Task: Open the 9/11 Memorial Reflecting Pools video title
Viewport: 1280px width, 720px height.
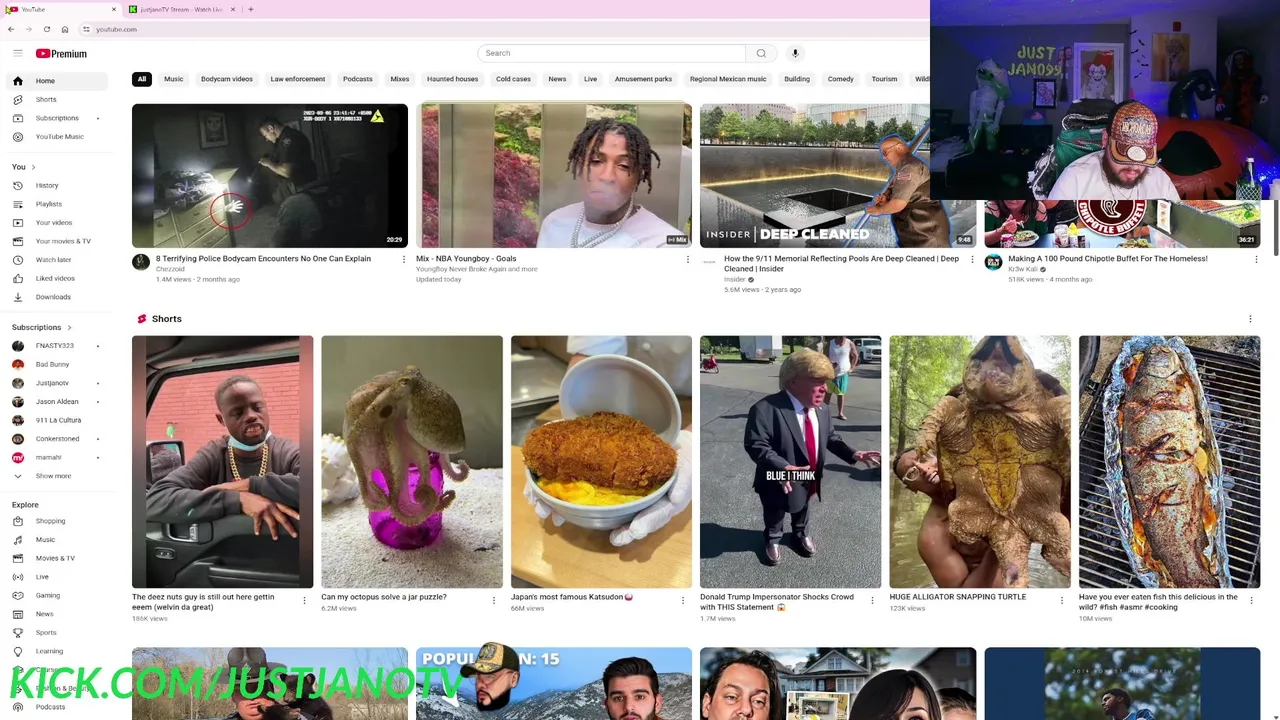Action: 841,263
